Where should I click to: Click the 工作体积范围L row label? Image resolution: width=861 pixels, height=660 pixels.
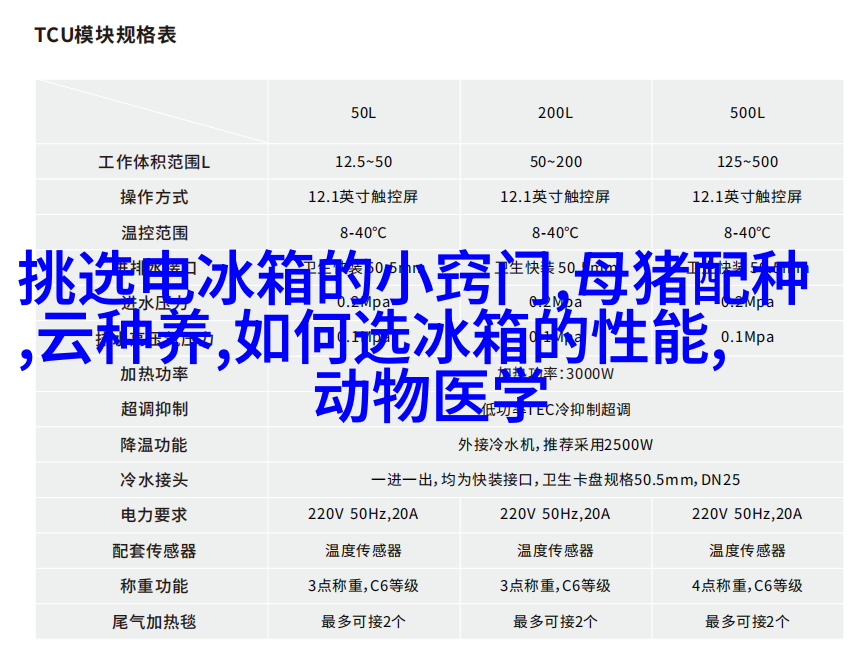coord(154,162)
